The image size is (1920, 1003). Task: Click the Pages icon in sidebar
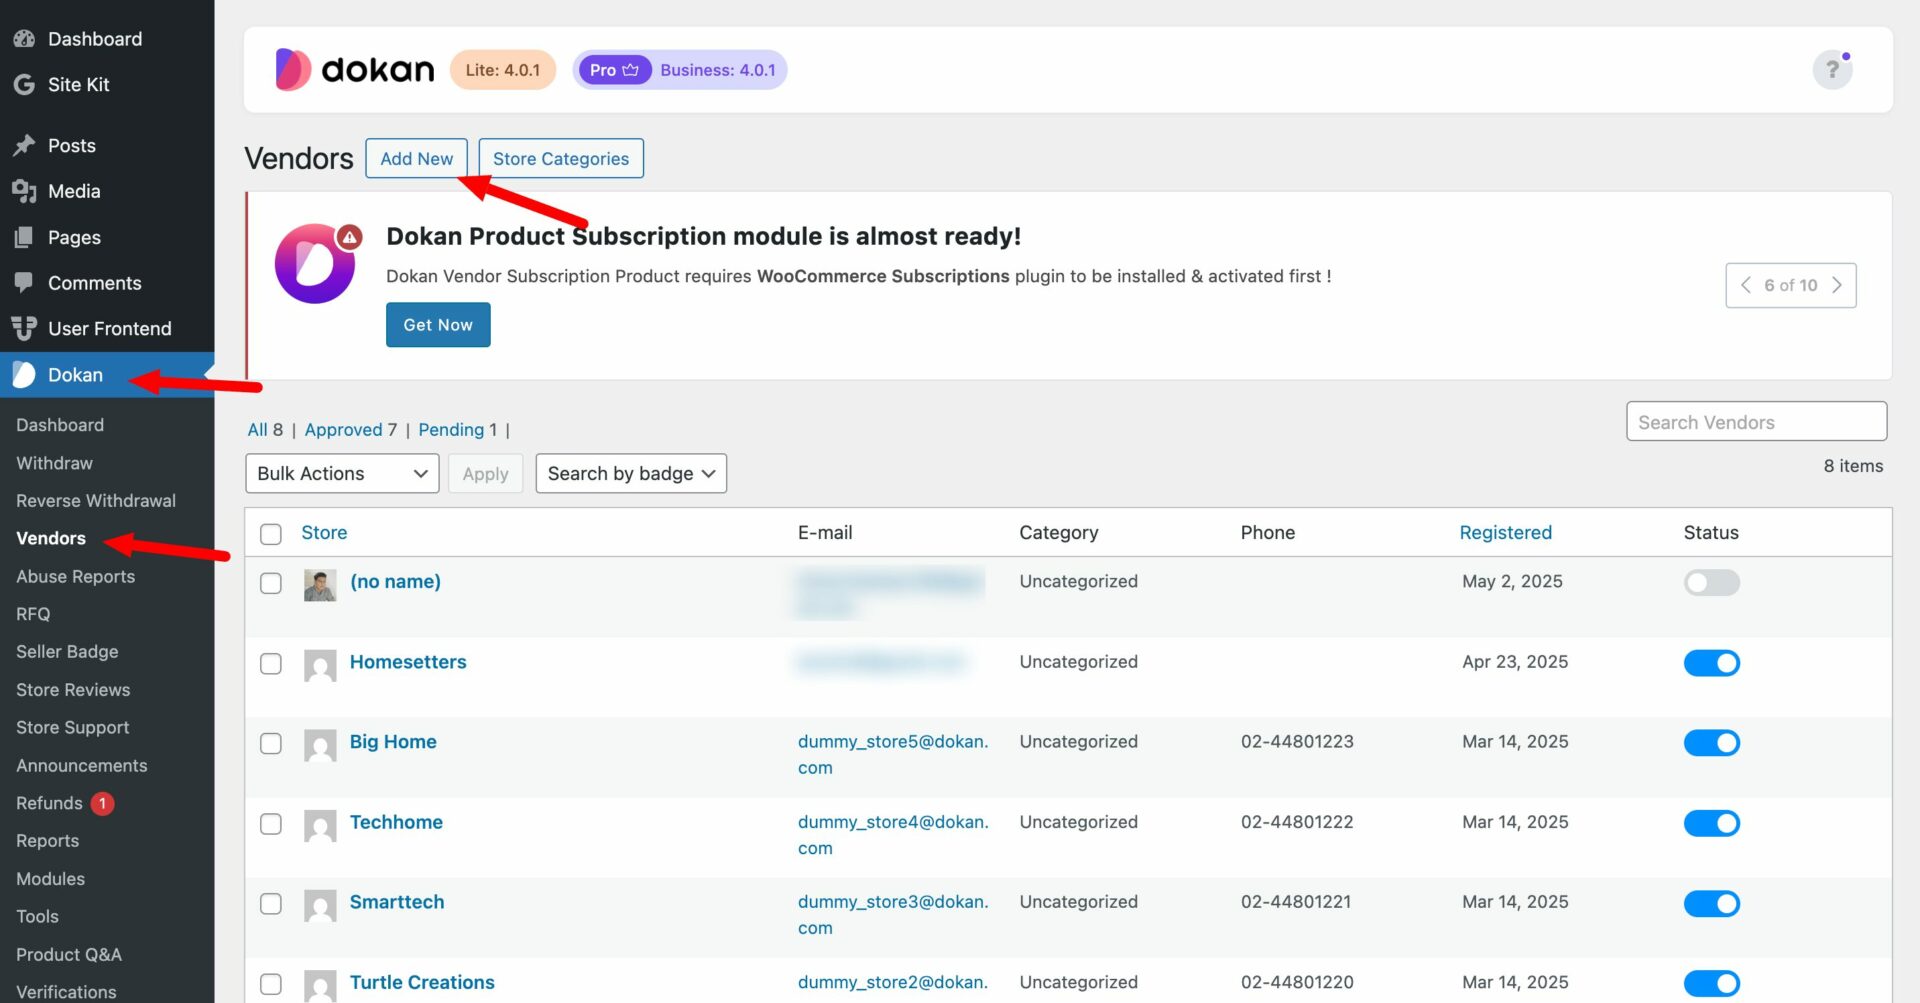click(24, 237)
